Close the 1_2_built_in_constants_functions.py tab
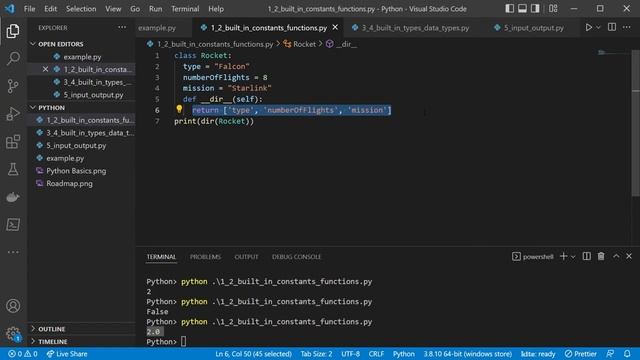The width and height of the screenshot is (640, 360). point(335,27)
